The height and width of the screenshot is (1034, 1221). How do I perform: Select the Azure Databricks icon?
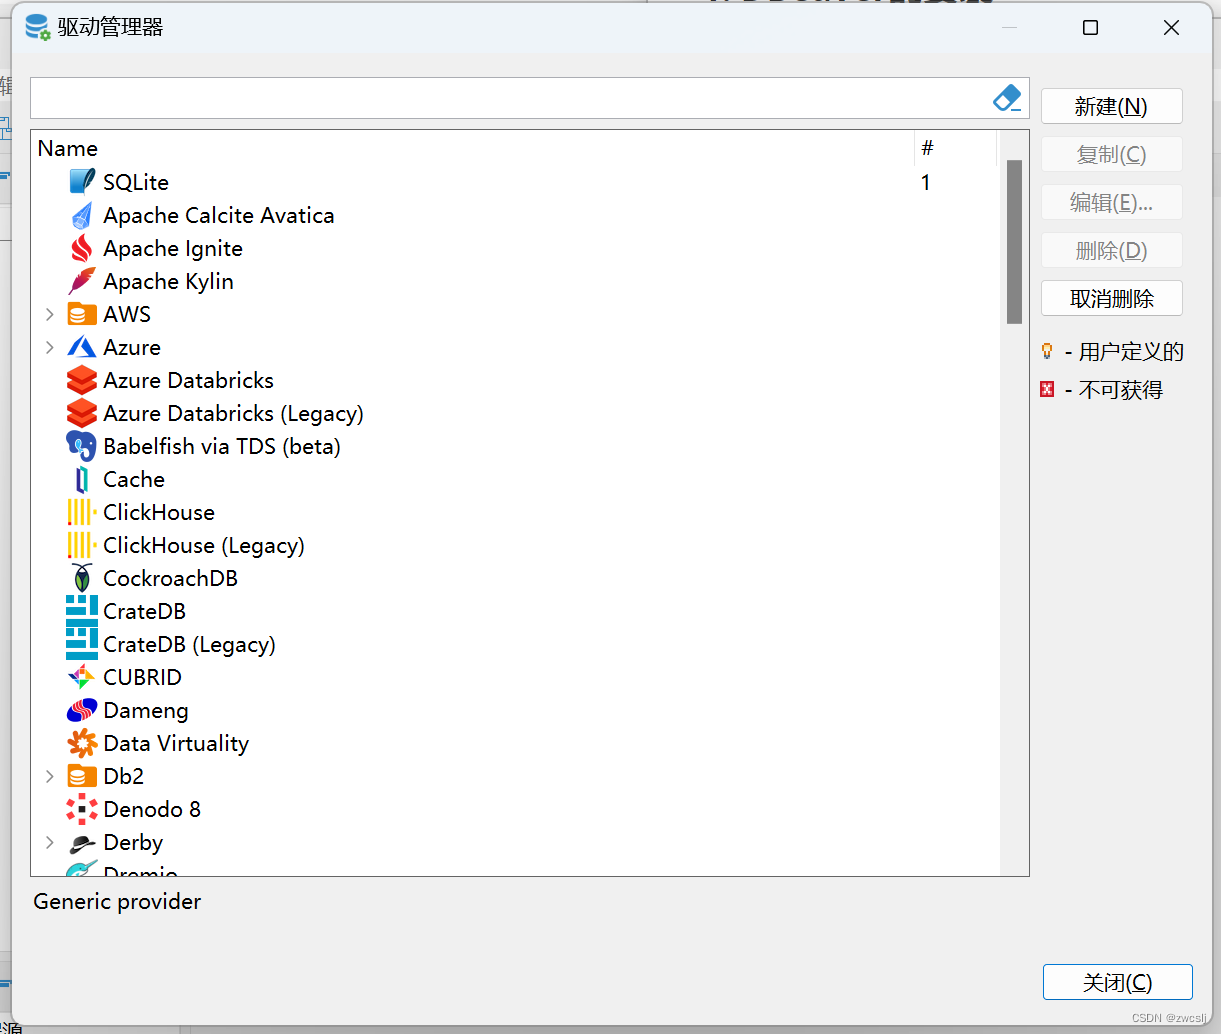(82, 380)
